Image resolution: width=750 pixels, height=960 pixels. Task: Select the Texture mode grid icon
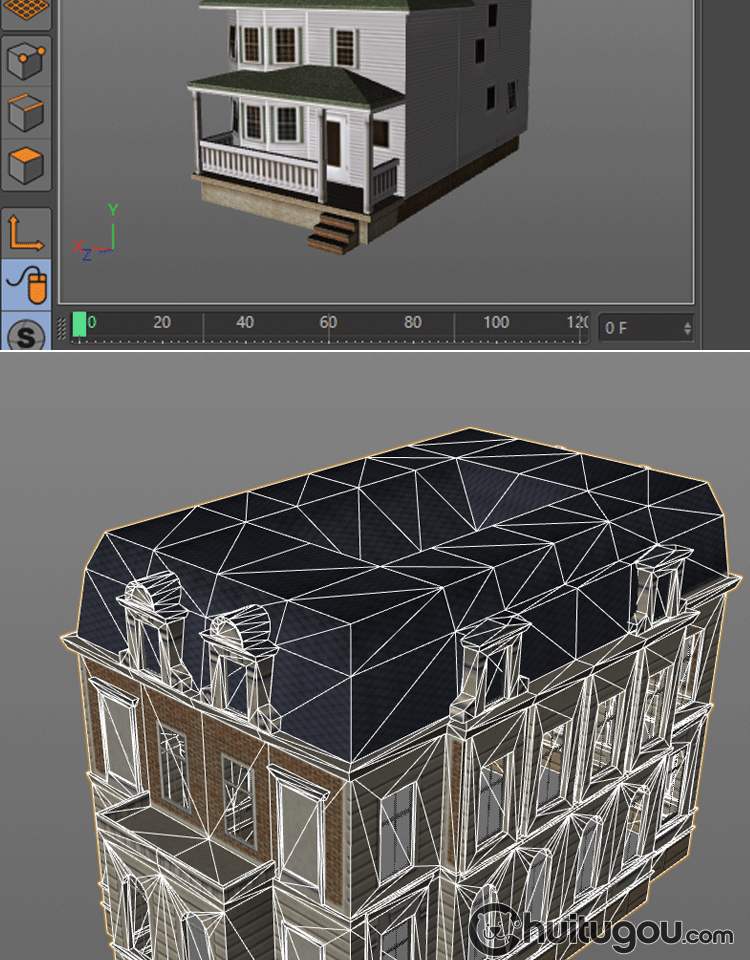[25, 12]
